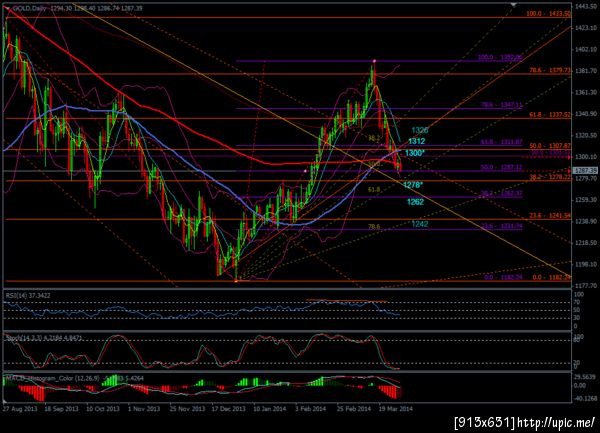
Task: Select orange Fibonacci label 78.6 - 1379.71
Action: point(550,70)
